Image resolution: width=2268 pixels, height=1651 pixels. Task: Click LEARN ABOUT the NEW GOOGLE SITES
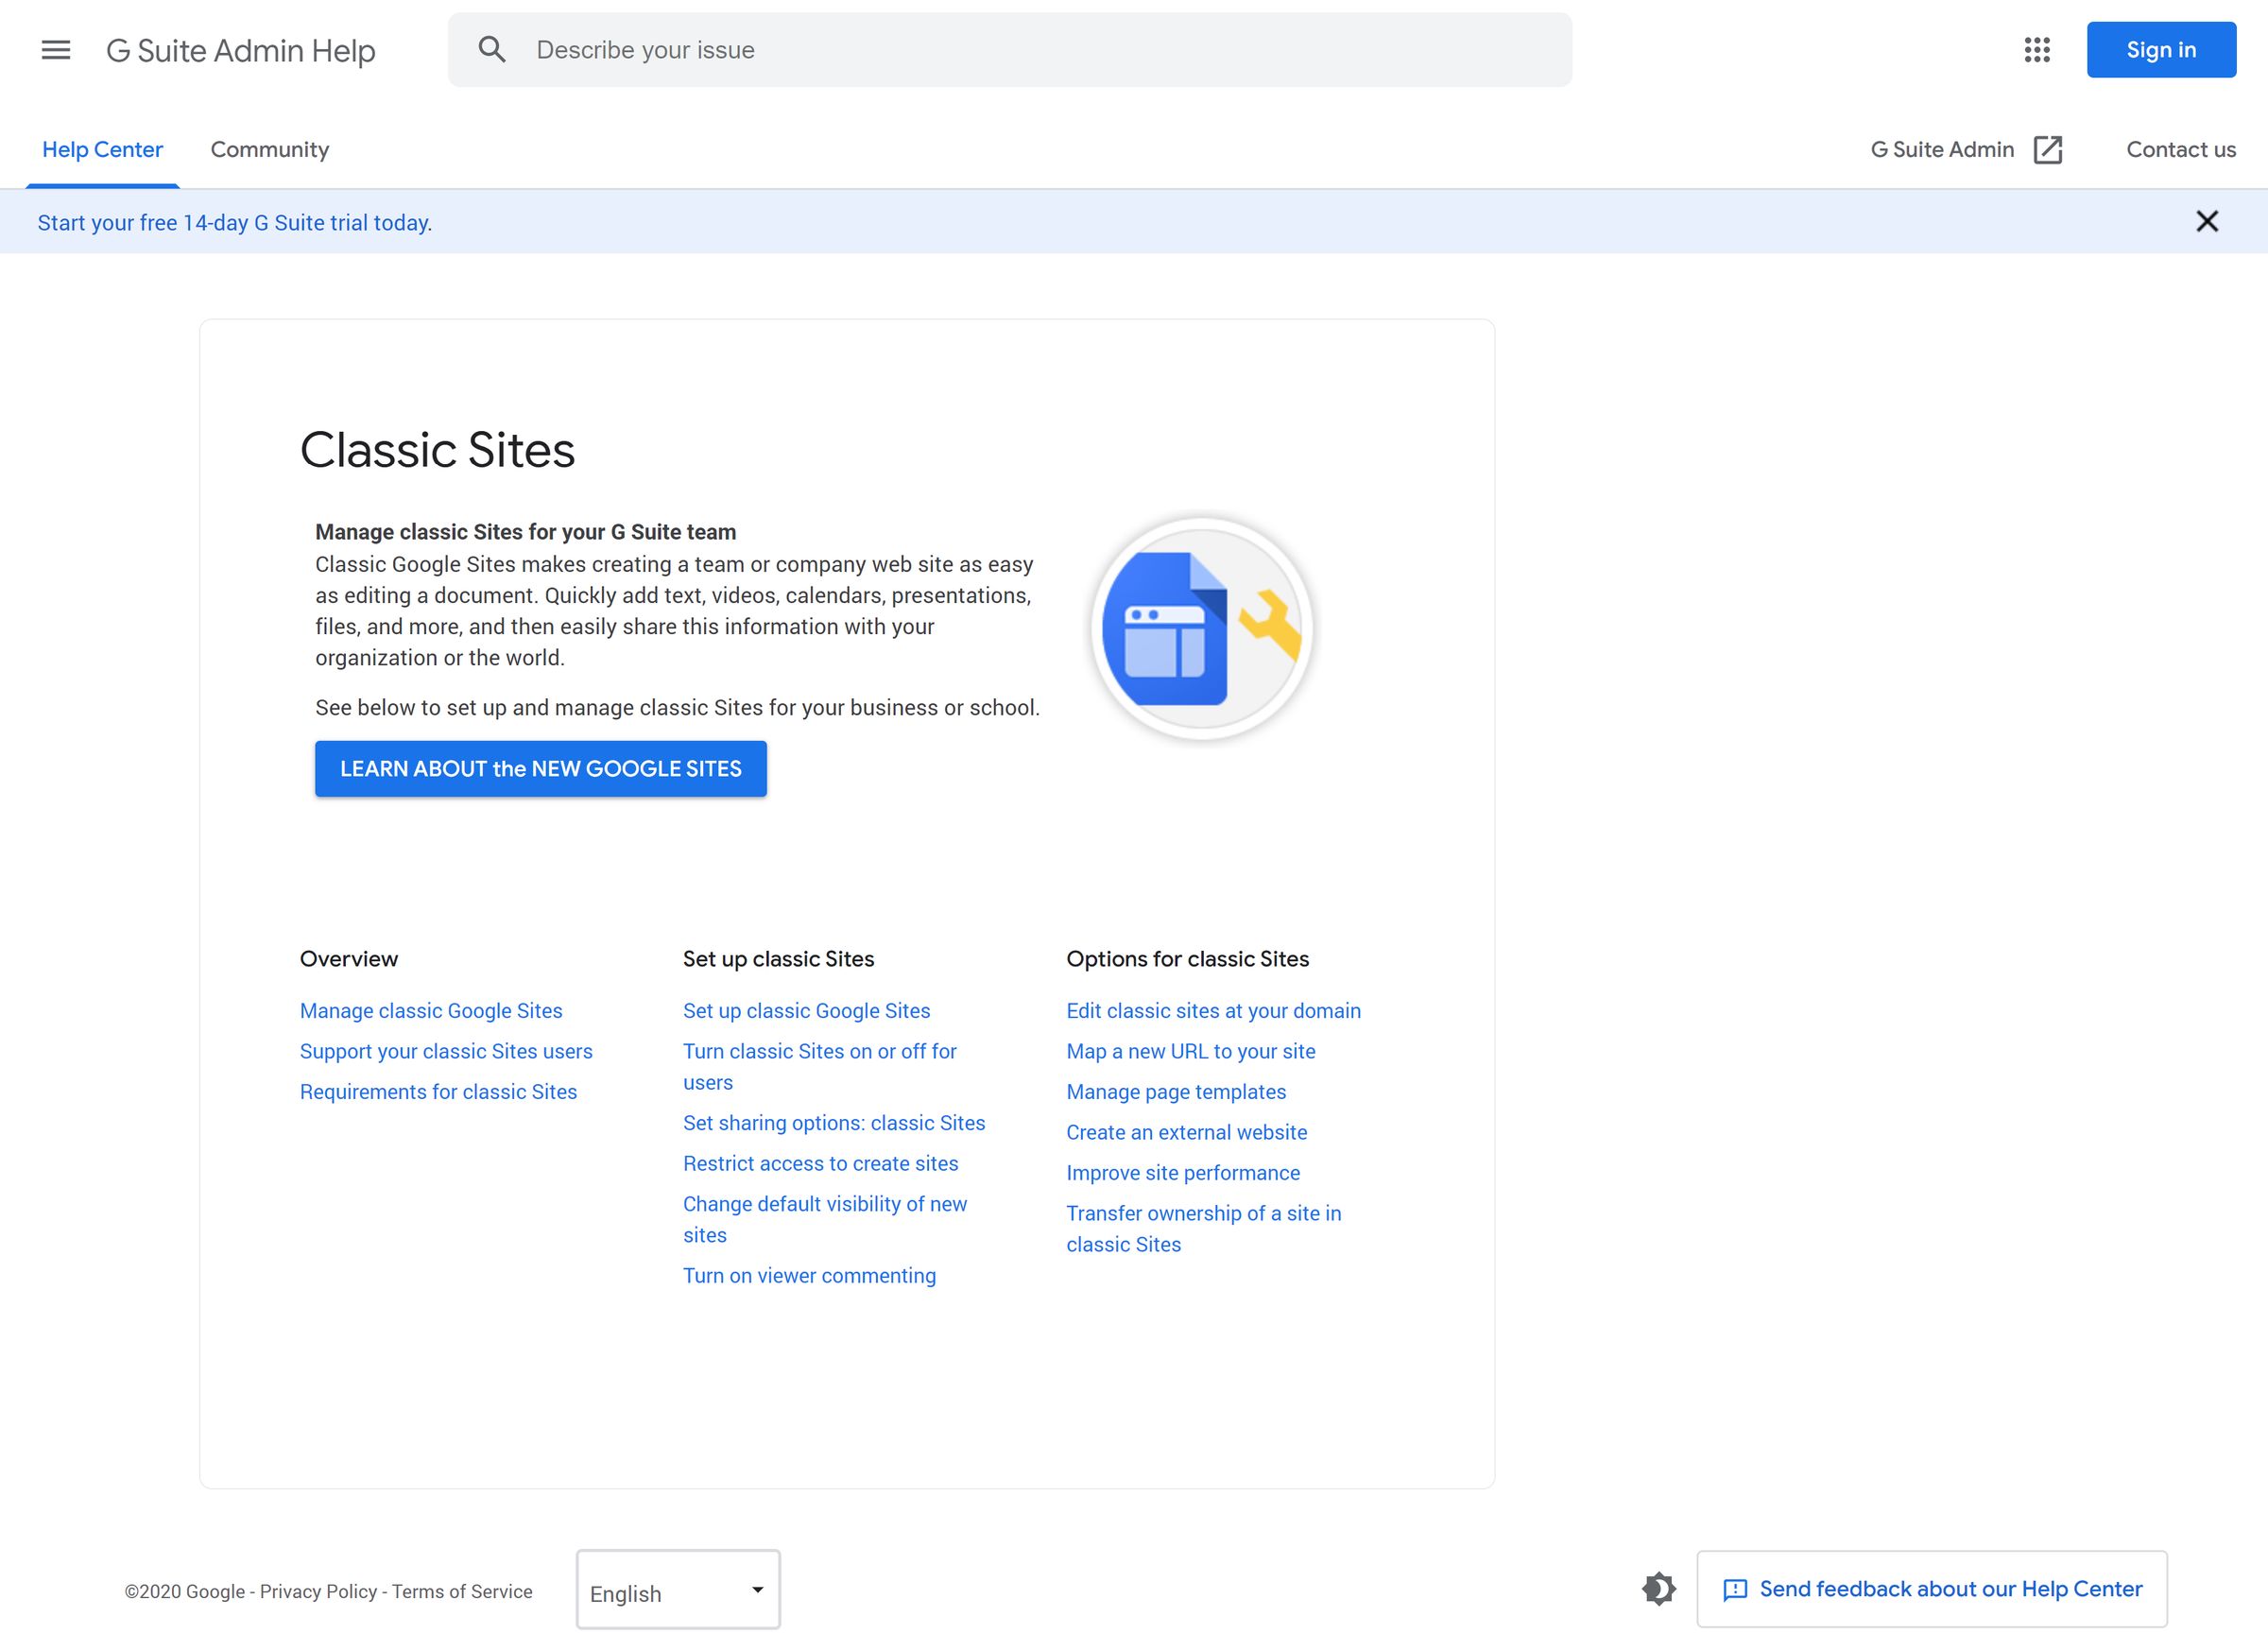pyautogui.click(x=540, y=768)
